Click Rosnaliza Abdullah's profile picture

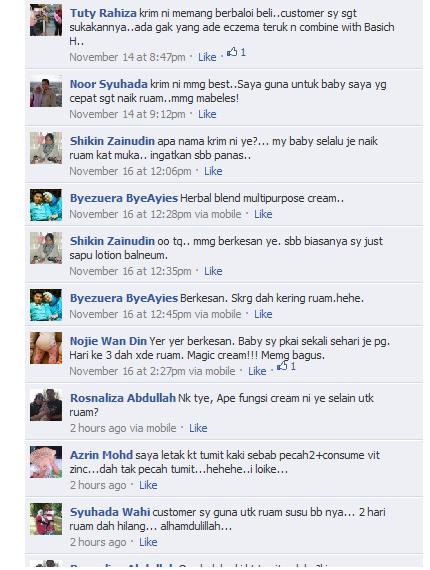(46, 405)
